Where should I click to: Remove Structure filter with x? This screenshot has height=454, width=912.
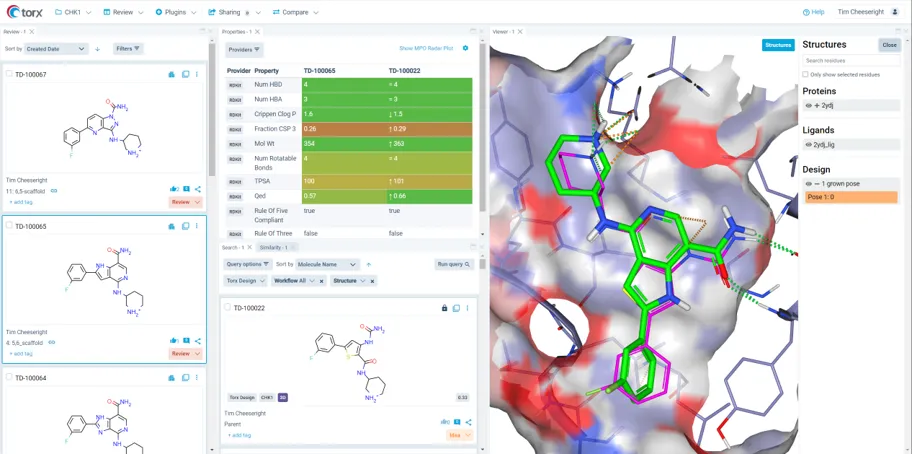[372, 281]
